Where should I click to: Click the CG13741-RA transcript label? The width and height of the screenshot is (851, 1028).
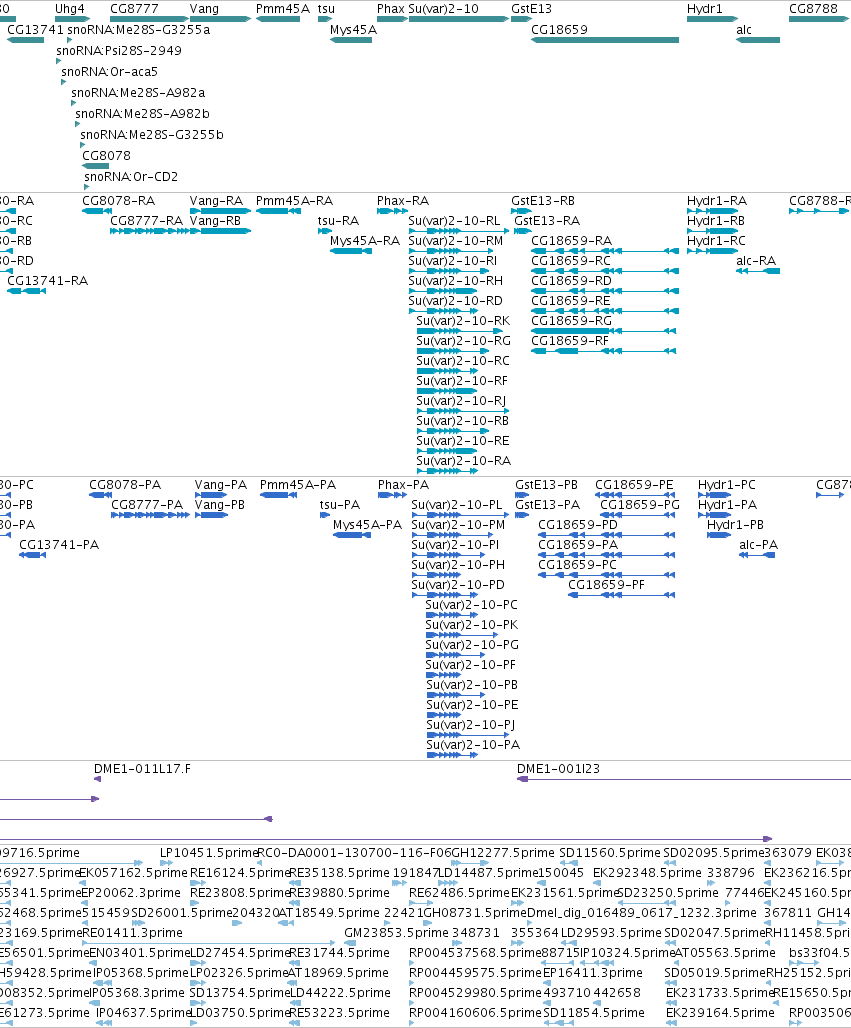tap(47, 281)
